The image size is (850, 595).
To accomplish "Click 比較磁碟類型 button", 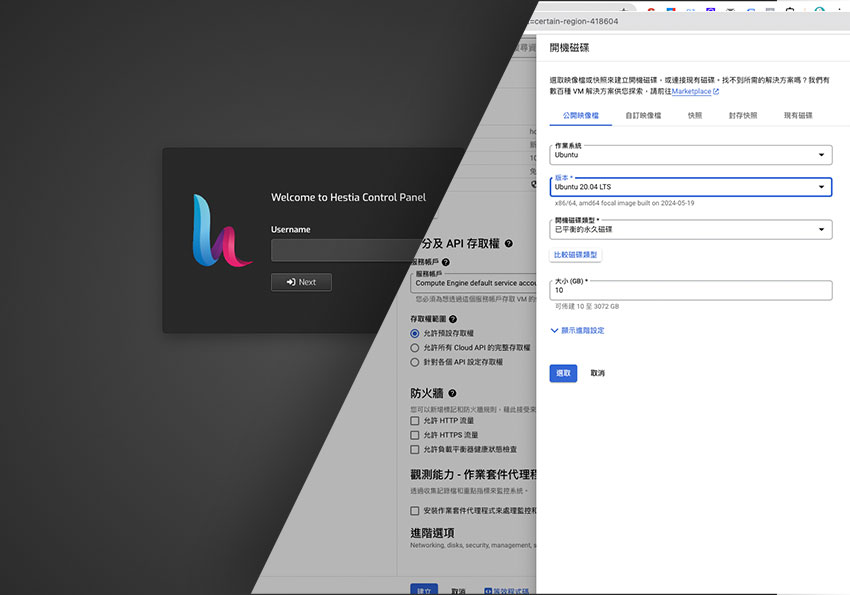I will (x=575, y=255).
